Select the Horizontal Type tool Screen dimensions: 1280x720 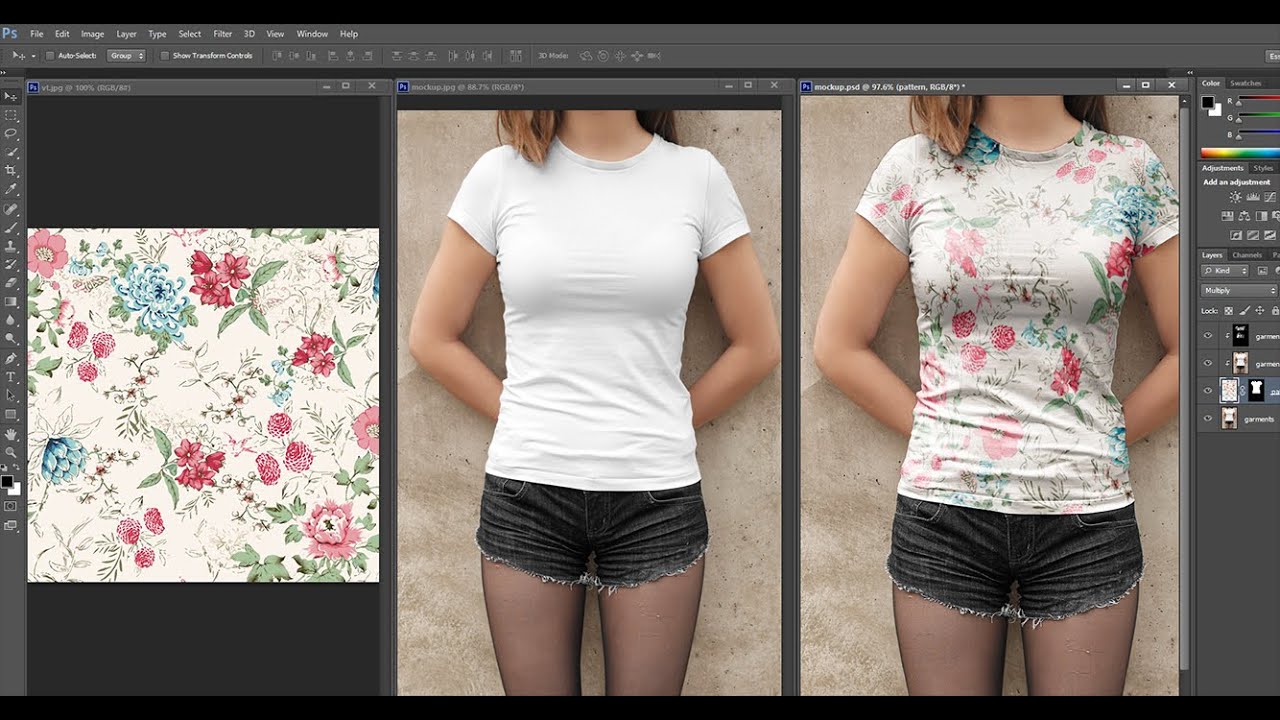(x=11, y=376)
